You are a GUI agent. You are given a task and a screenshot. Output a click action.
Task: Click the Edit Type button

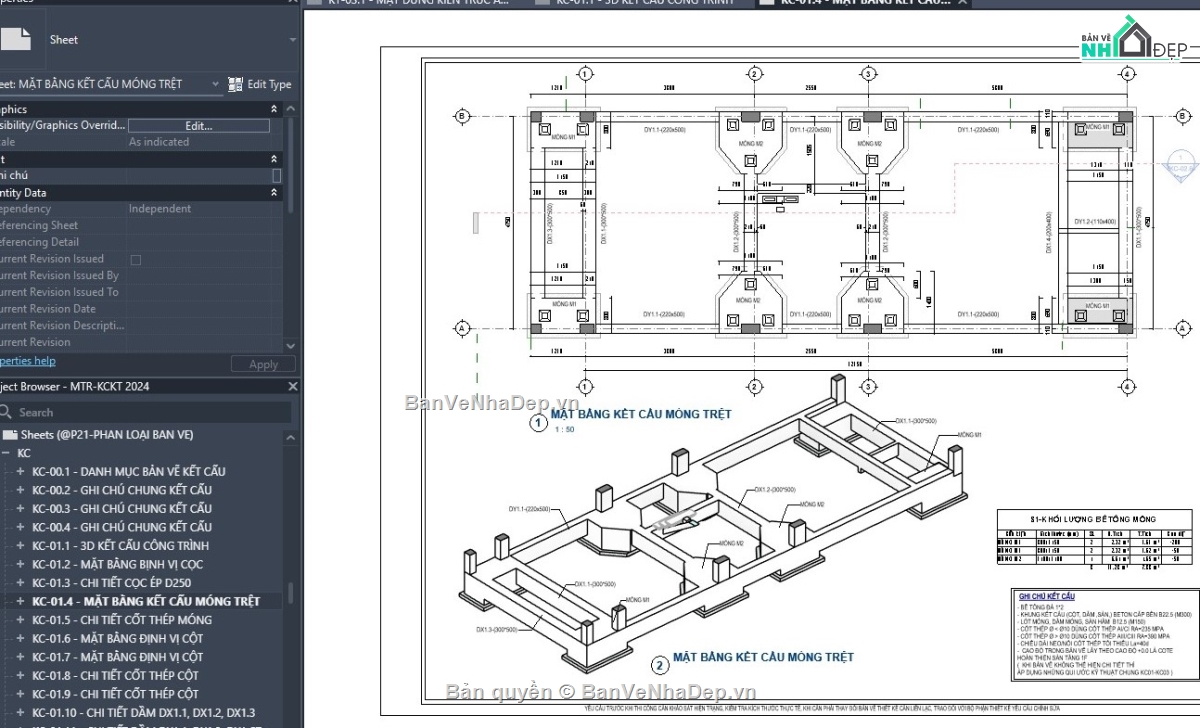point(260,84)
